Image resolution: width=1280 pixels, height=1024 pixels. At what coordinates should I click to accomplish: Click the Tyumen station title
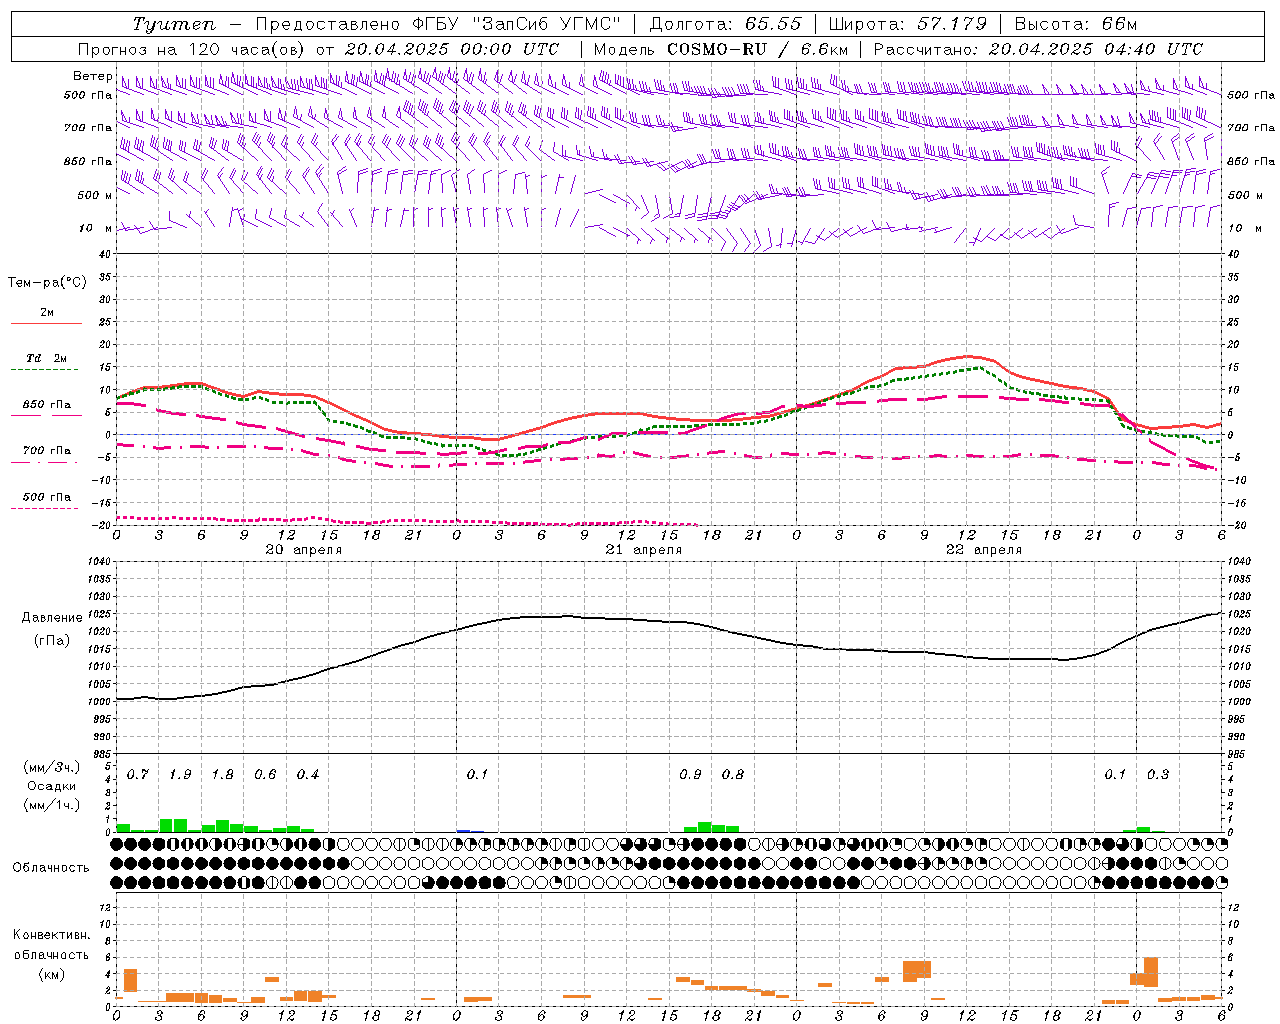(x=174, y=24)
